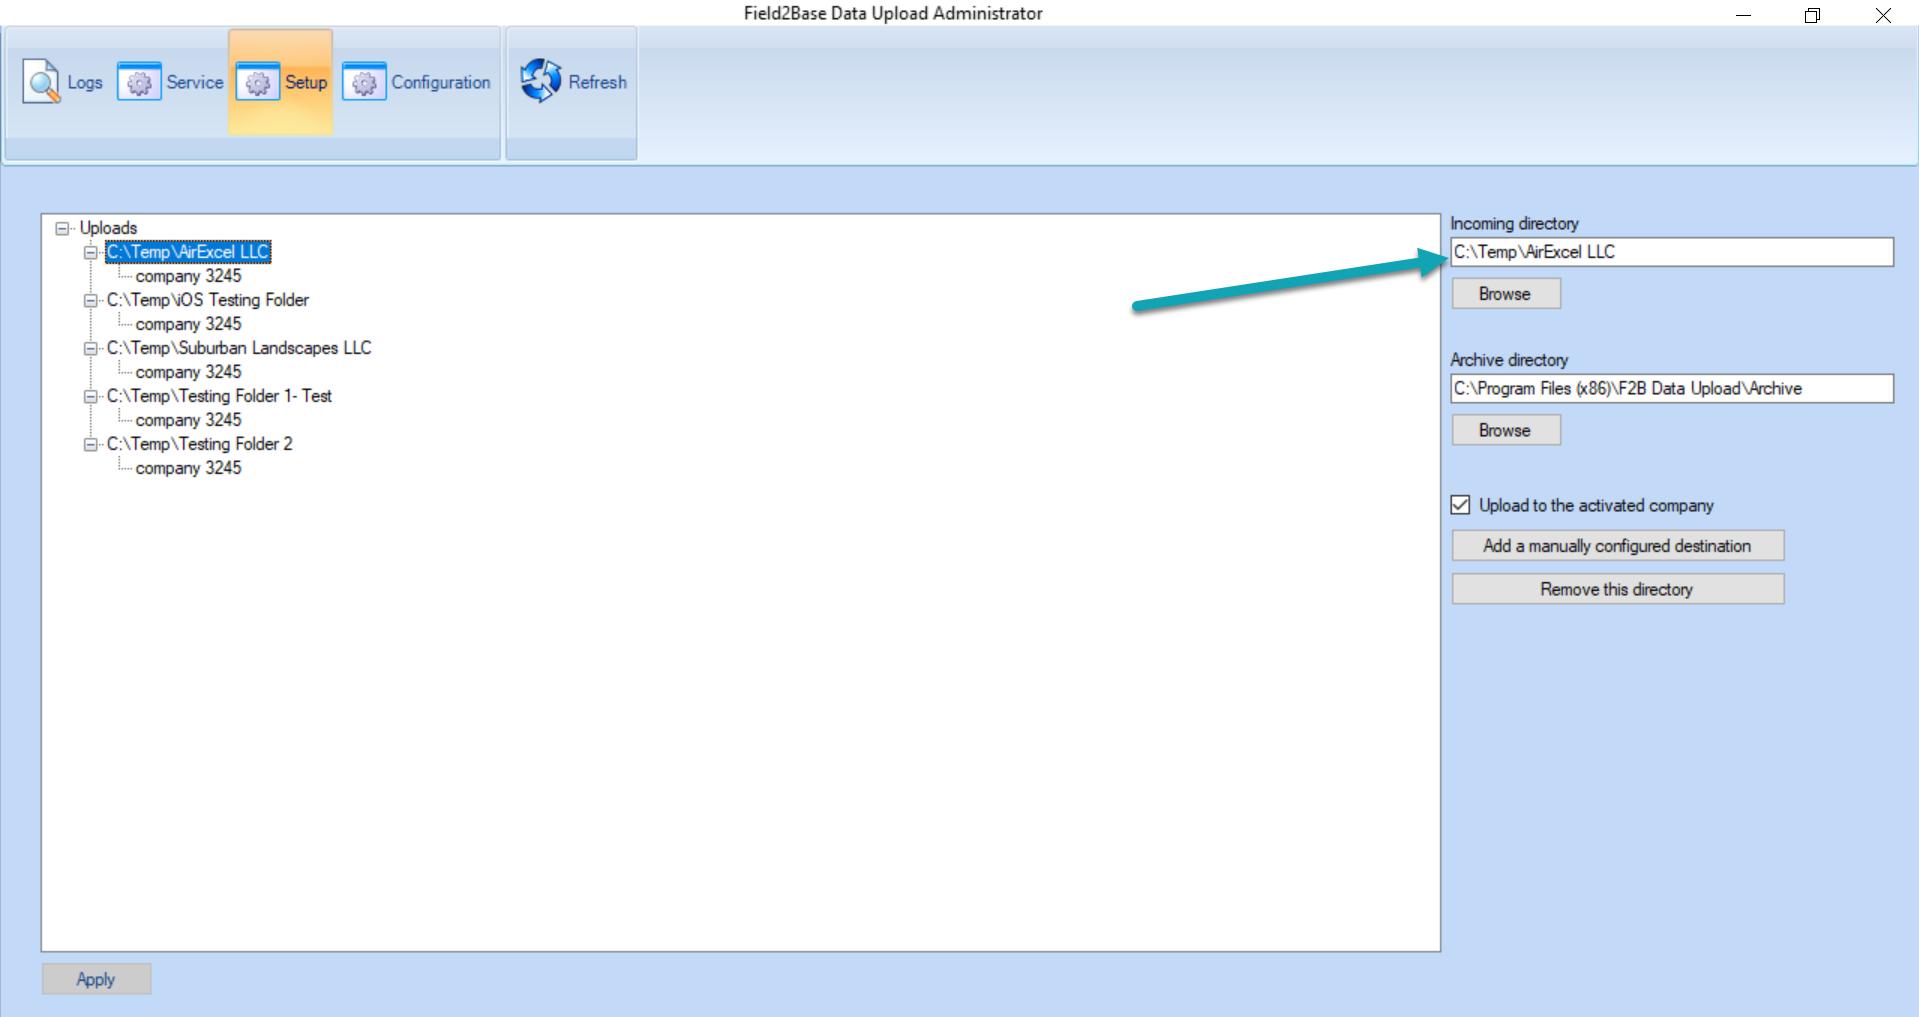Image resolution: width=1919 pixels, height=1017 pixels.
Task: Select C:\Temp\iOS Testing Folder item
Action: pyautogui.click(x=208, y=300)
